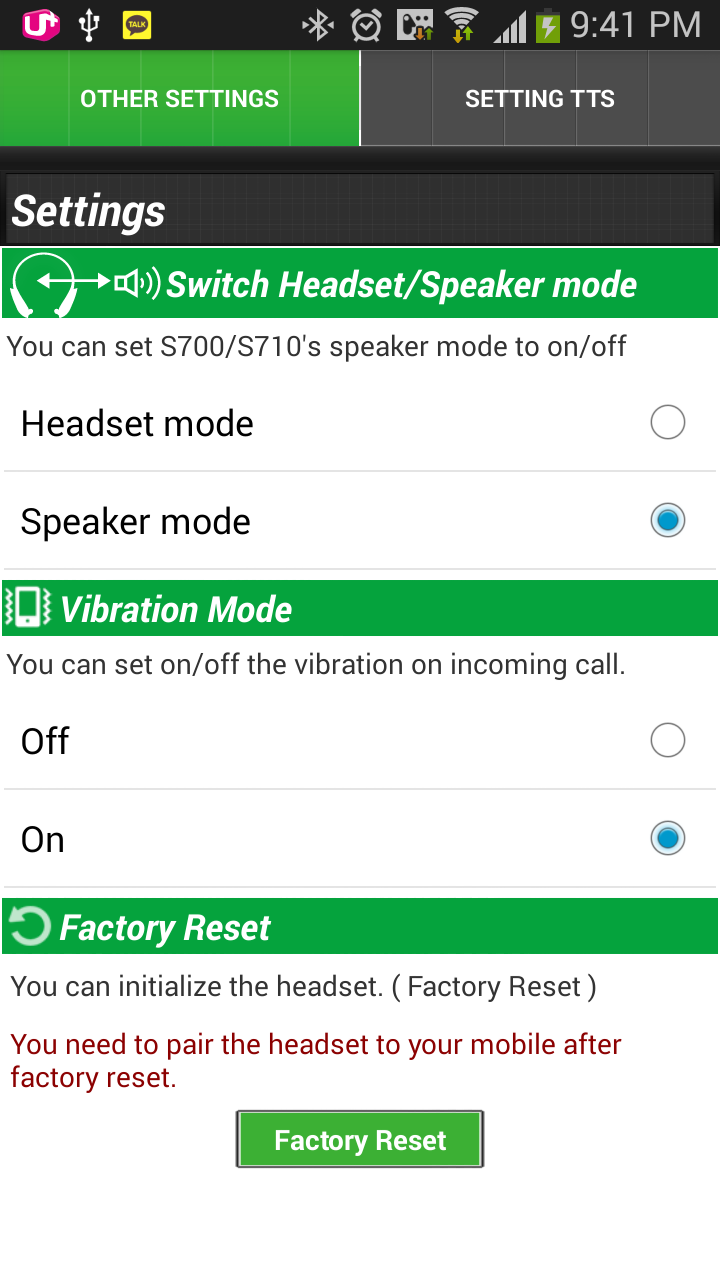Screen dimensions: 720x1280
Task: Turn vibration Off with its radio button
Action: click(667, 741)
